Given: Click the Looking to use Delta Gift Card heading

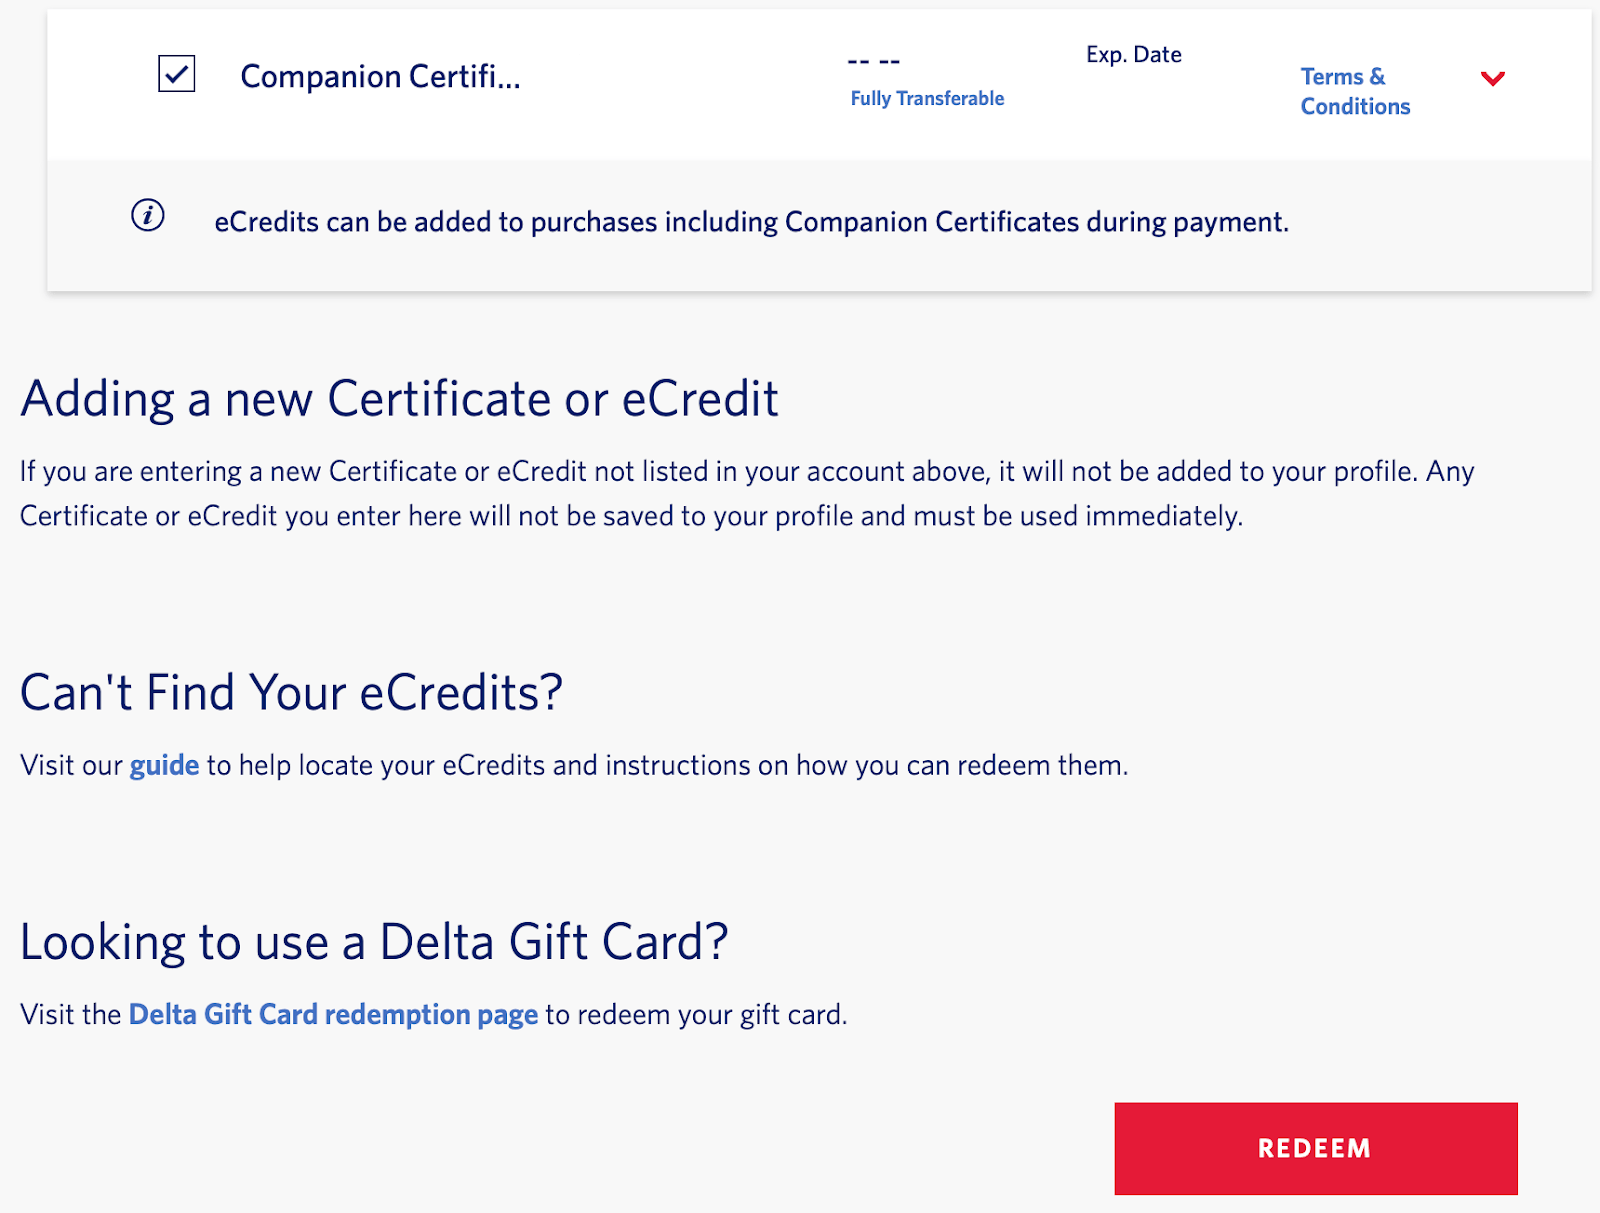Looking at the screenshot, I should point(373,942).
